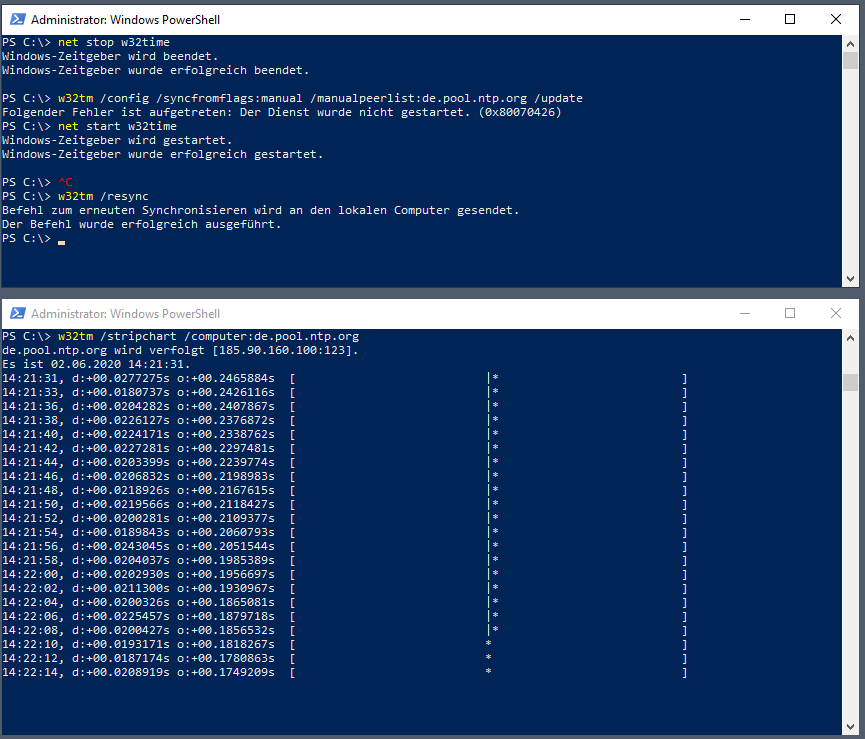Click the PowerShell icon in the lower window title bar
The height and width of the screenshot is (739, 865).
pos(18,313)
